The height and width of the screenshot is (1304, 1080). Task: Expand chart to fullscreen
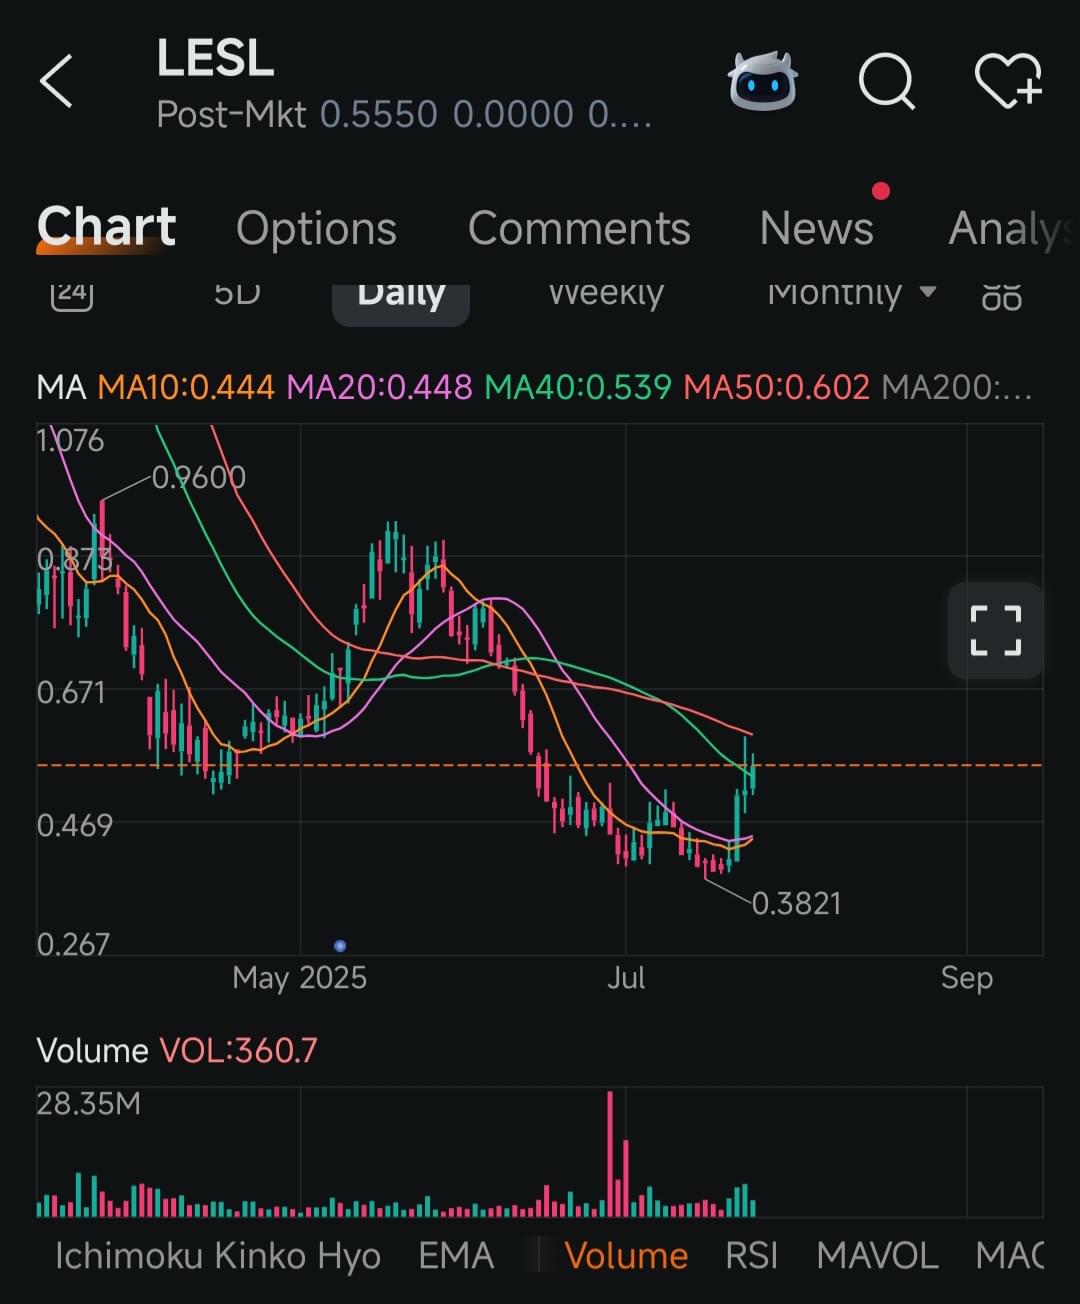click(x=995, y=631)
